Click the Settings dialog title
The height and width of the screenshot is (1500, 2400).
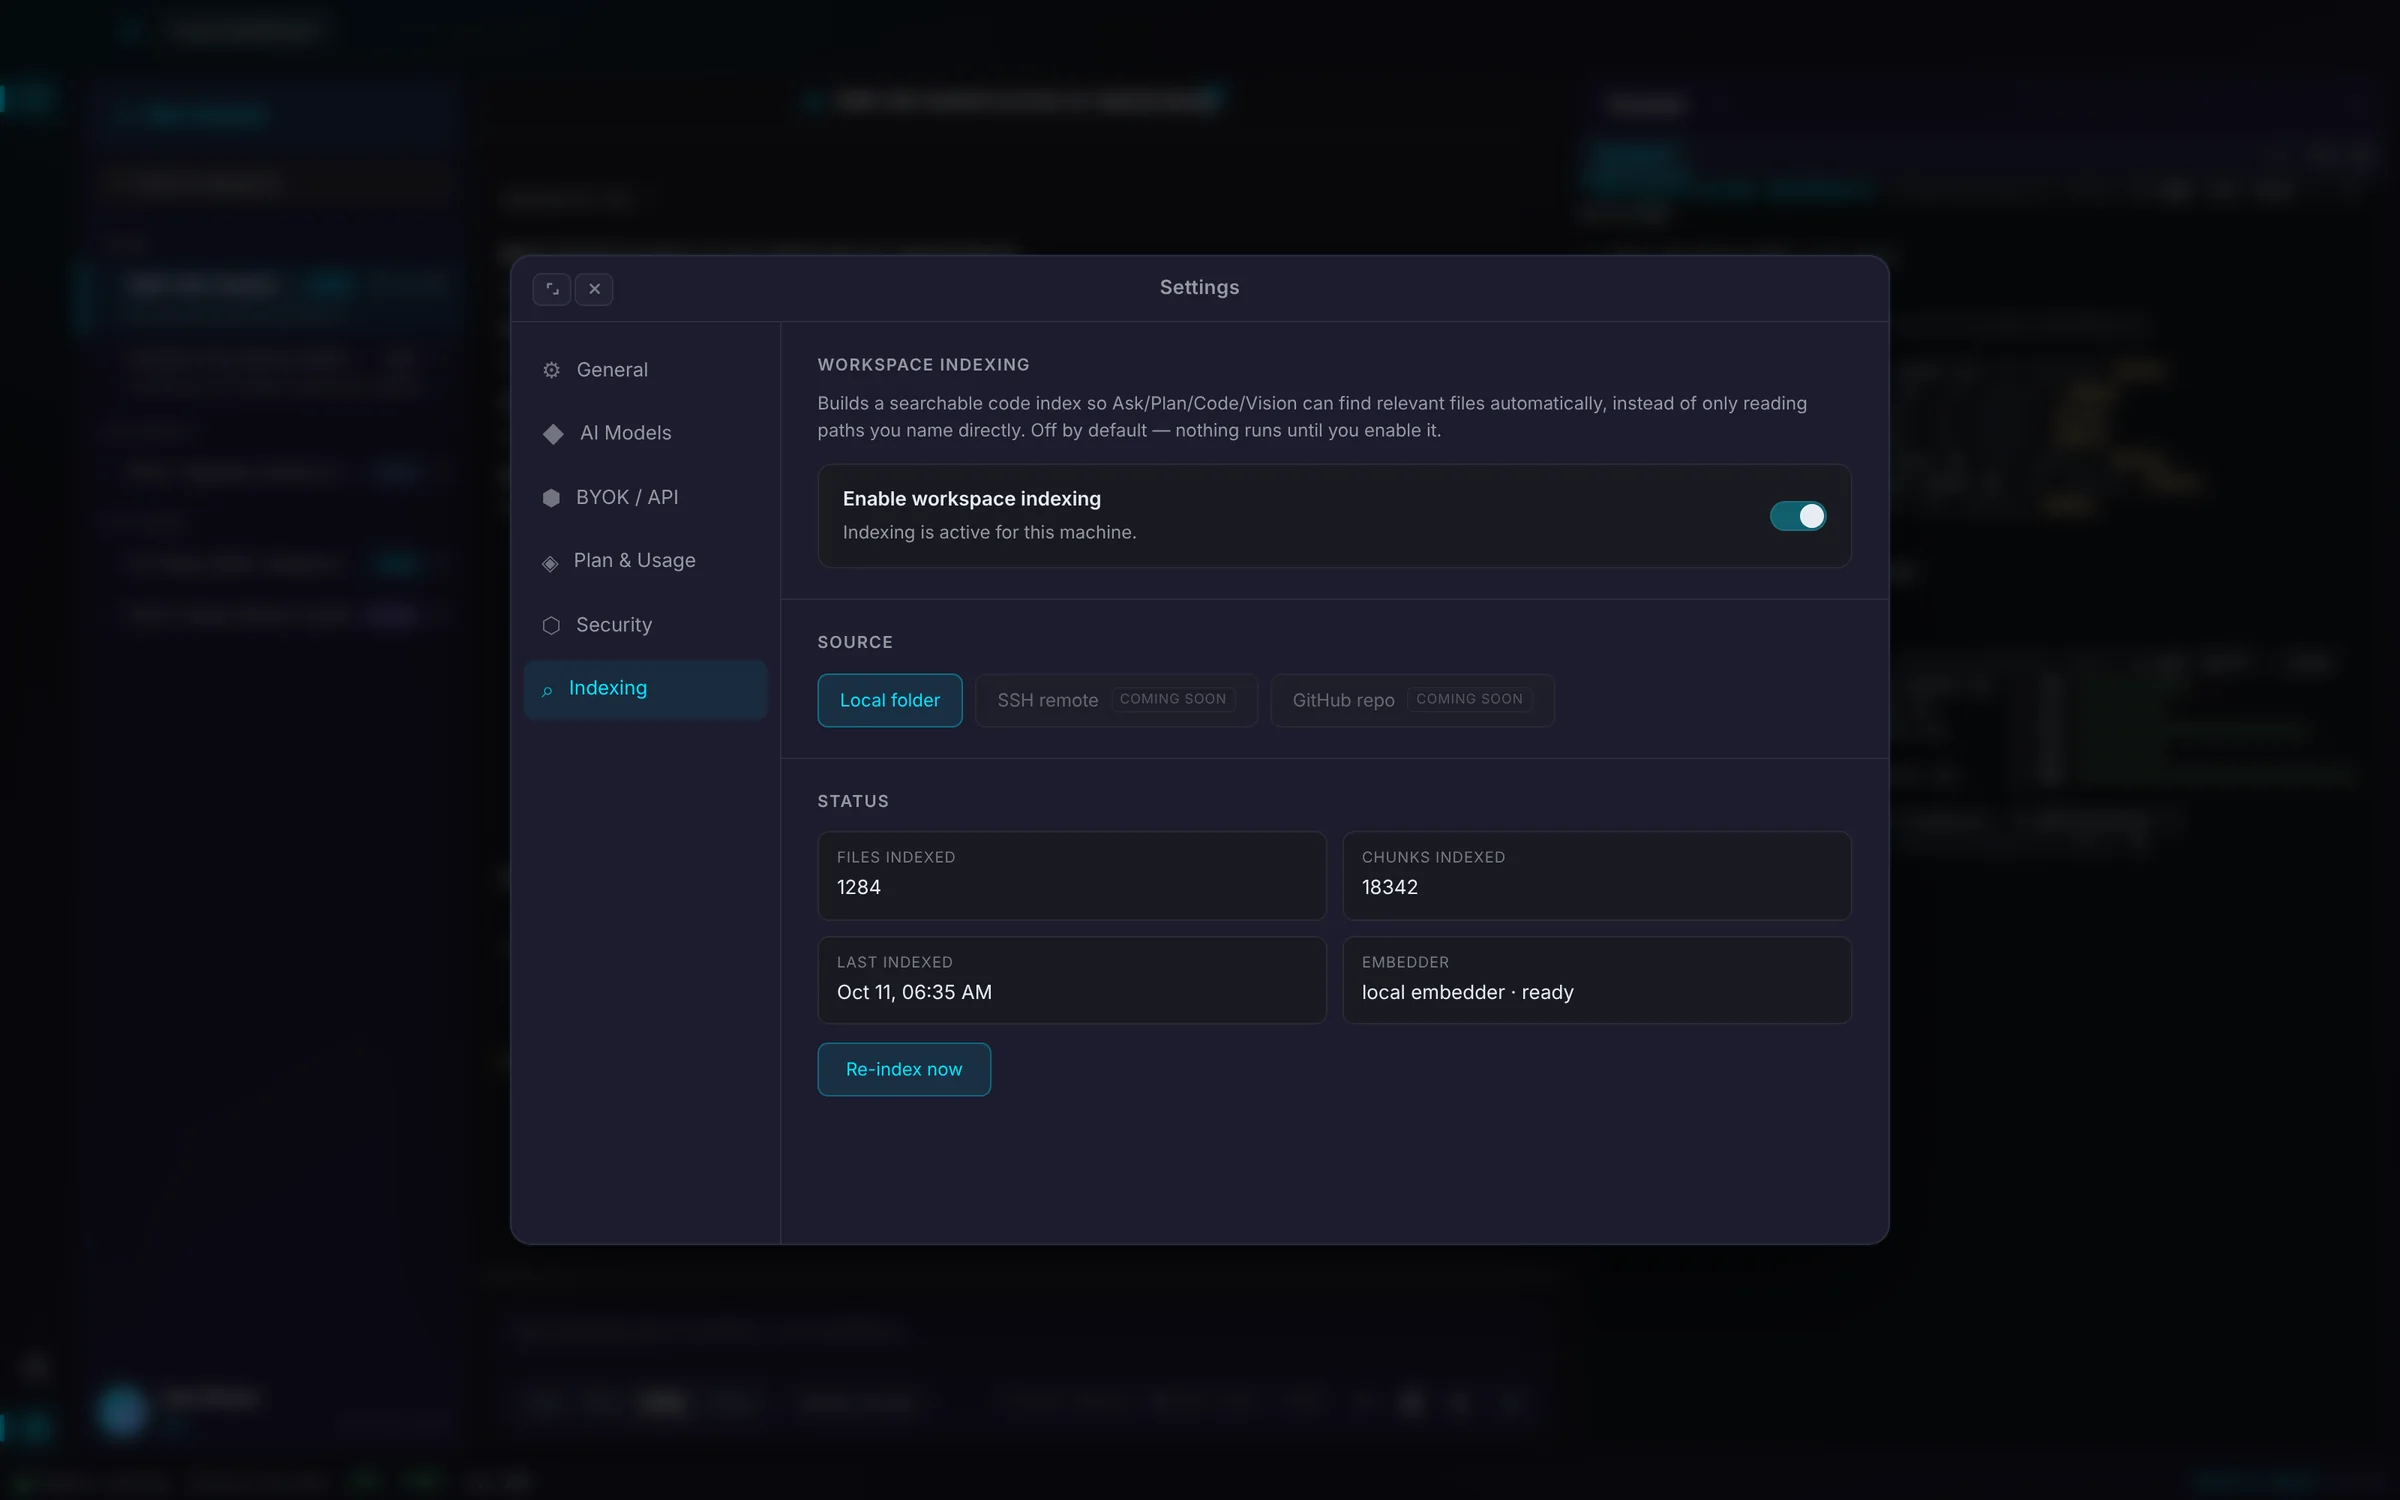pos(1199,287)
